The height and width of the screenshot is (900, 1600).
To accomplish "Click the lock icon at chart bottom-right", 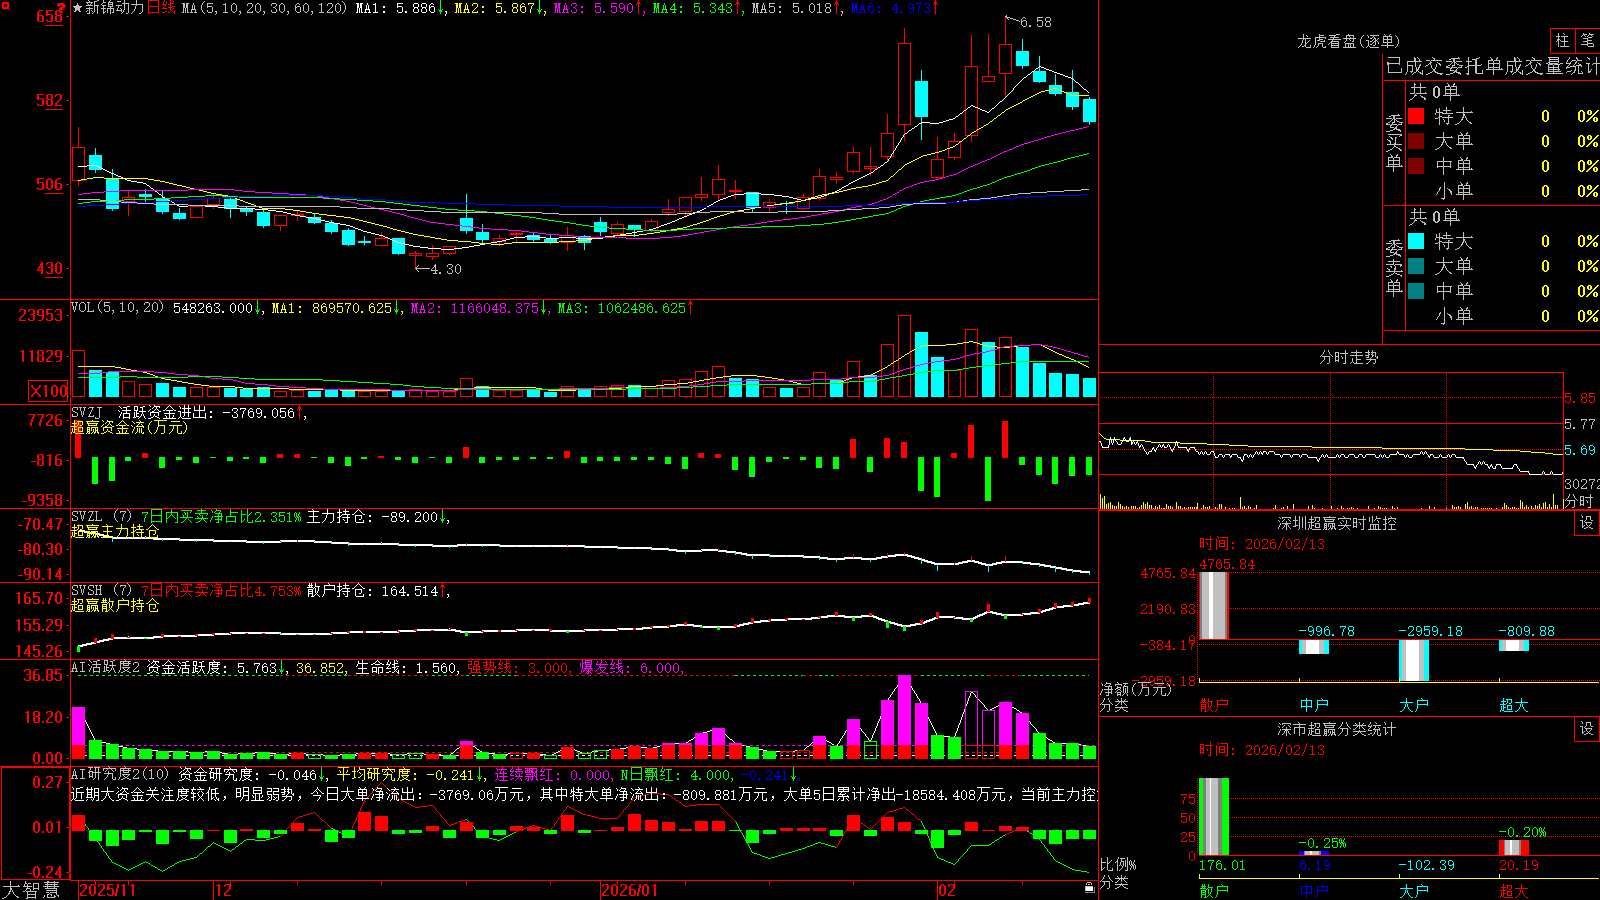I will click(1089, 888).
